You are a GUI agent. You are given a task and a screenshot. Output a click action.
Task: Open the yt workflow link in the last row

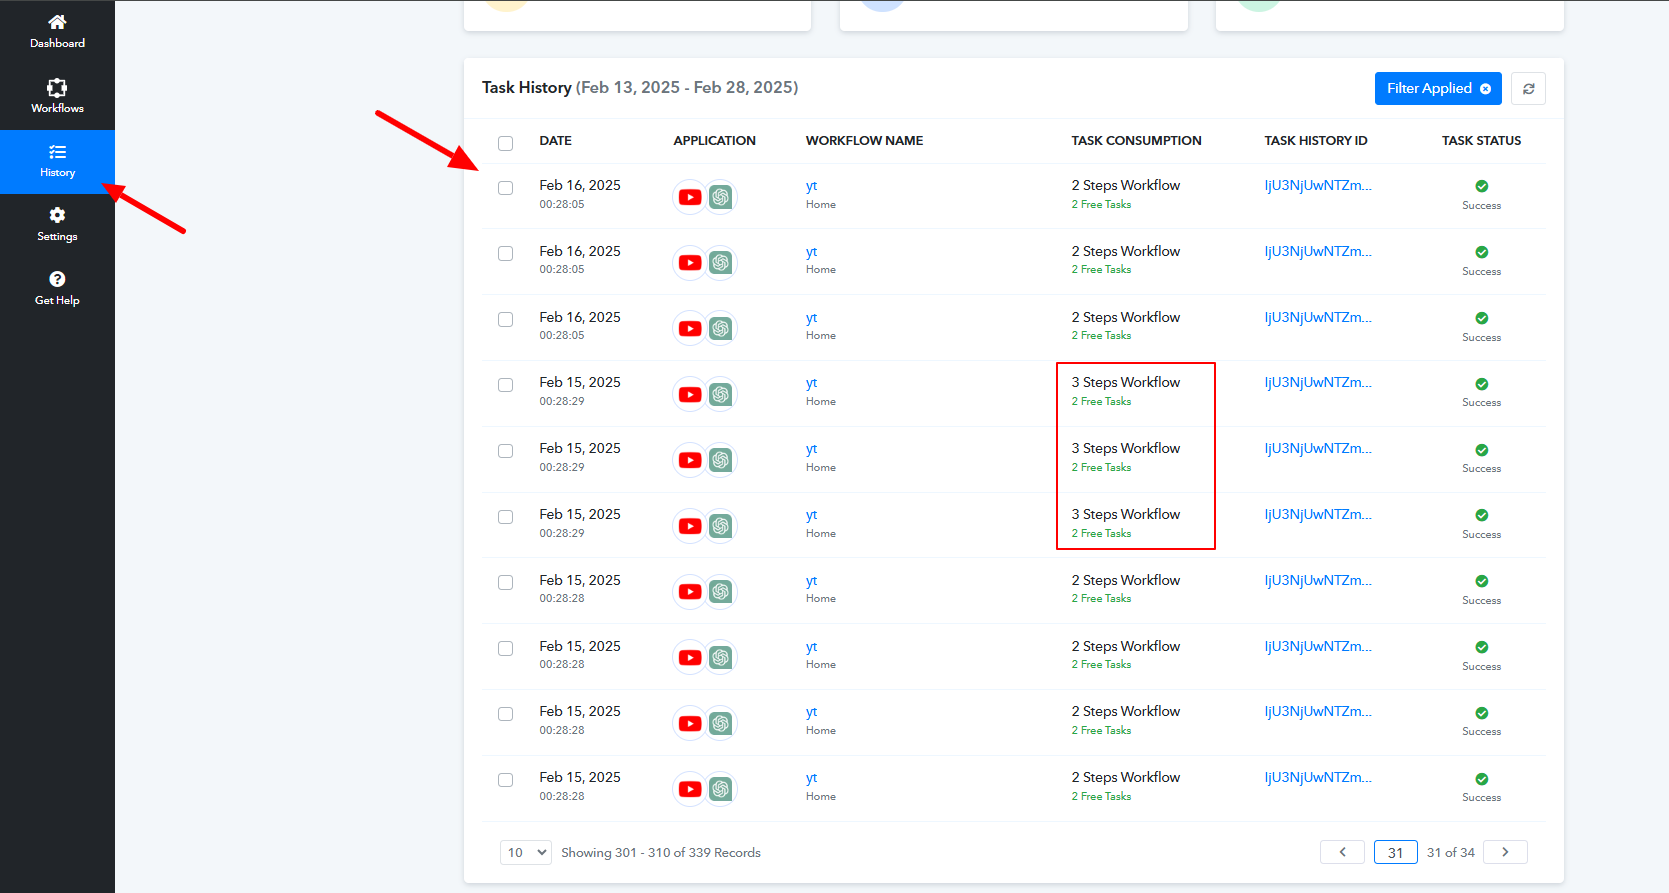coord(812,778)
